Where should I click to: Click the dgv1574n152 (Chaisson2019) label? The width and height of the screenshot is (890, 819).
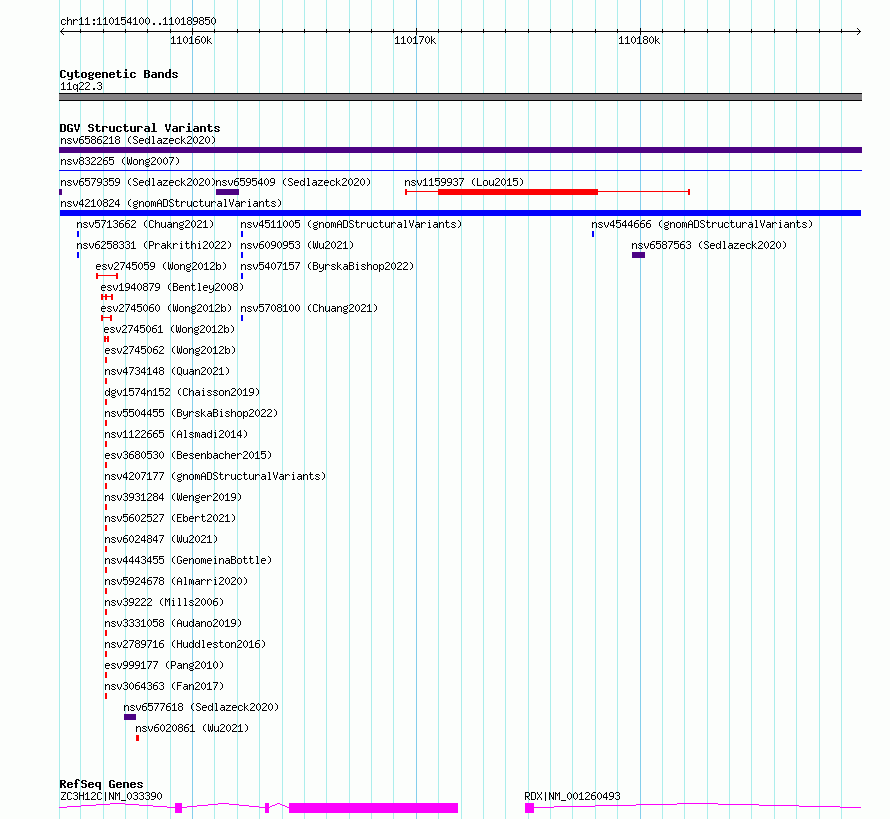[182, 392]
